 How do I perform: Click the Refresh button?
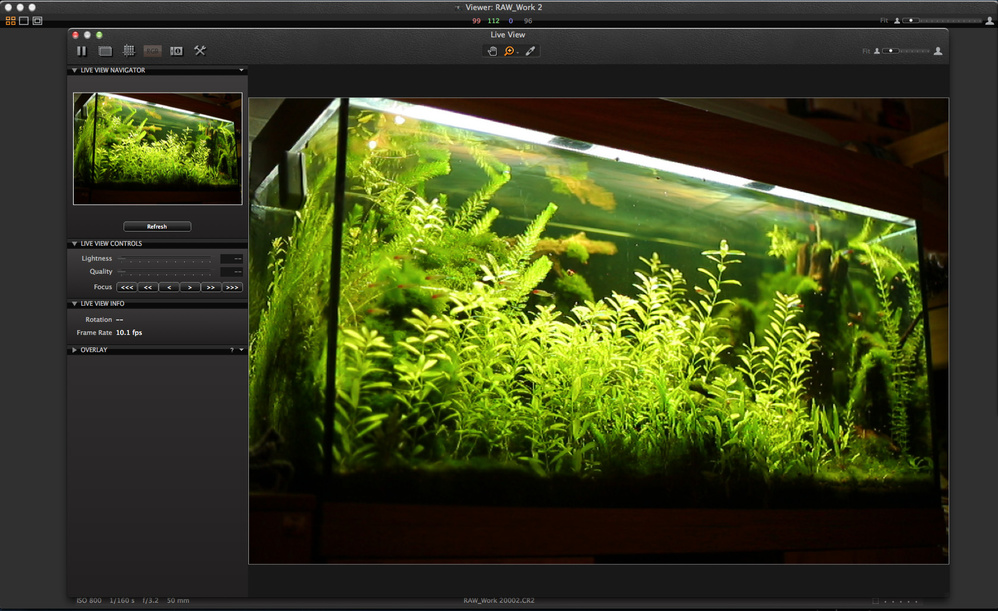click(157, 227)
